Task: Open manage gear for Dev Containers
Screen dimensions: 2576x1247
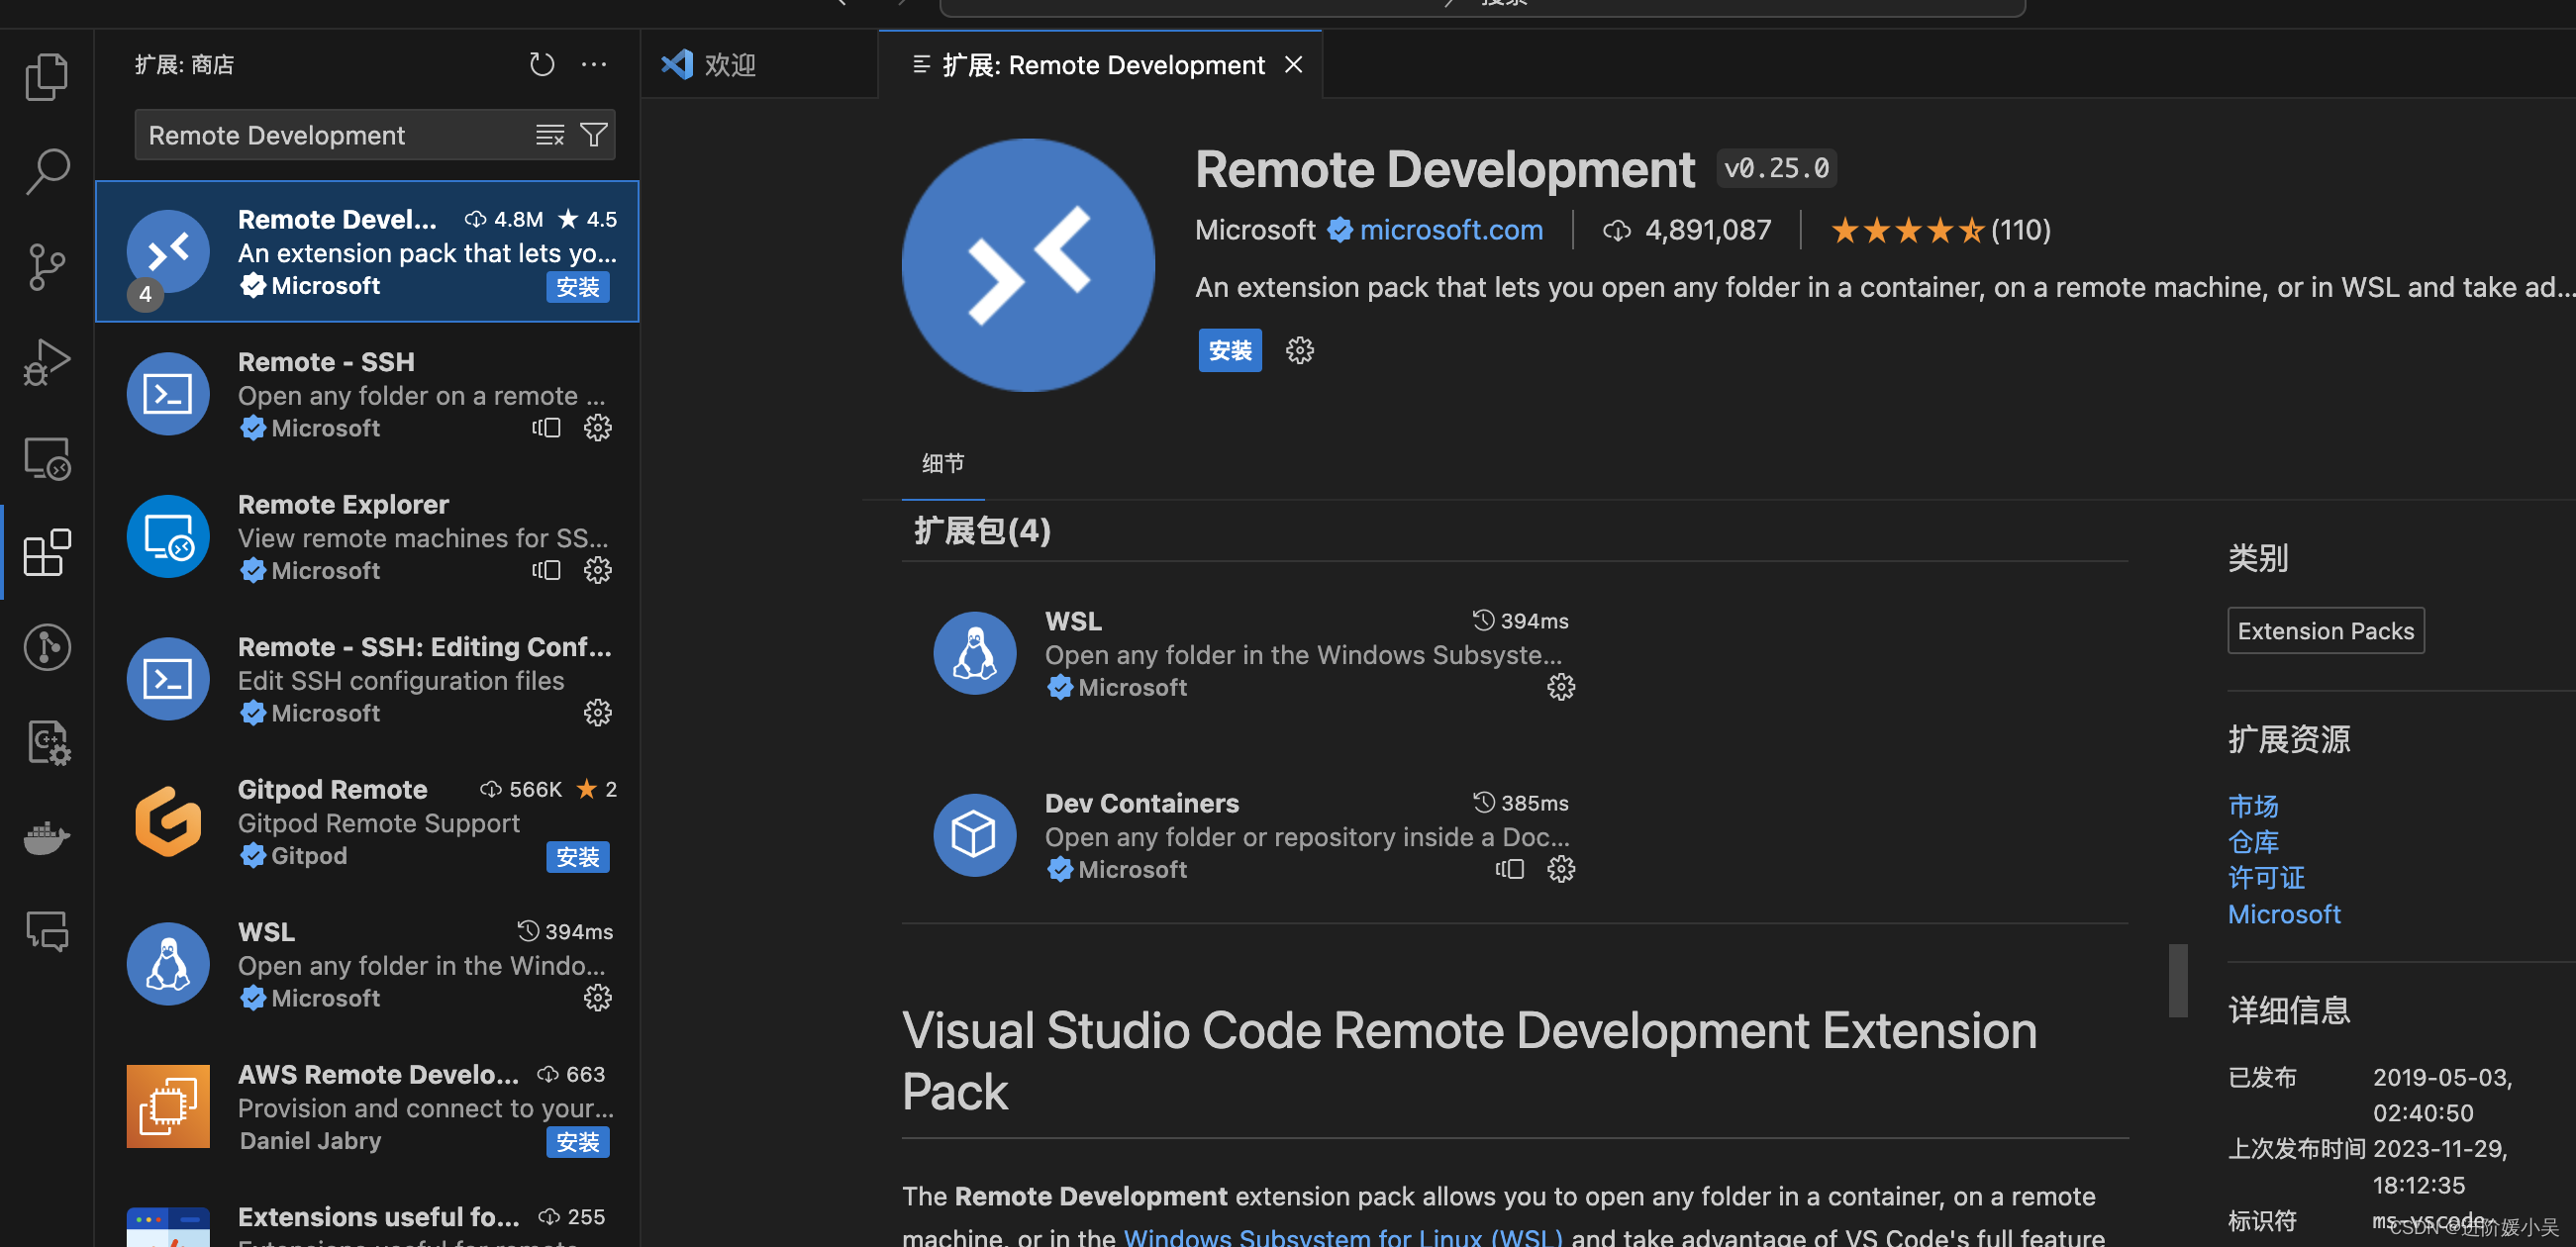Action: (x=1561, y=869)
